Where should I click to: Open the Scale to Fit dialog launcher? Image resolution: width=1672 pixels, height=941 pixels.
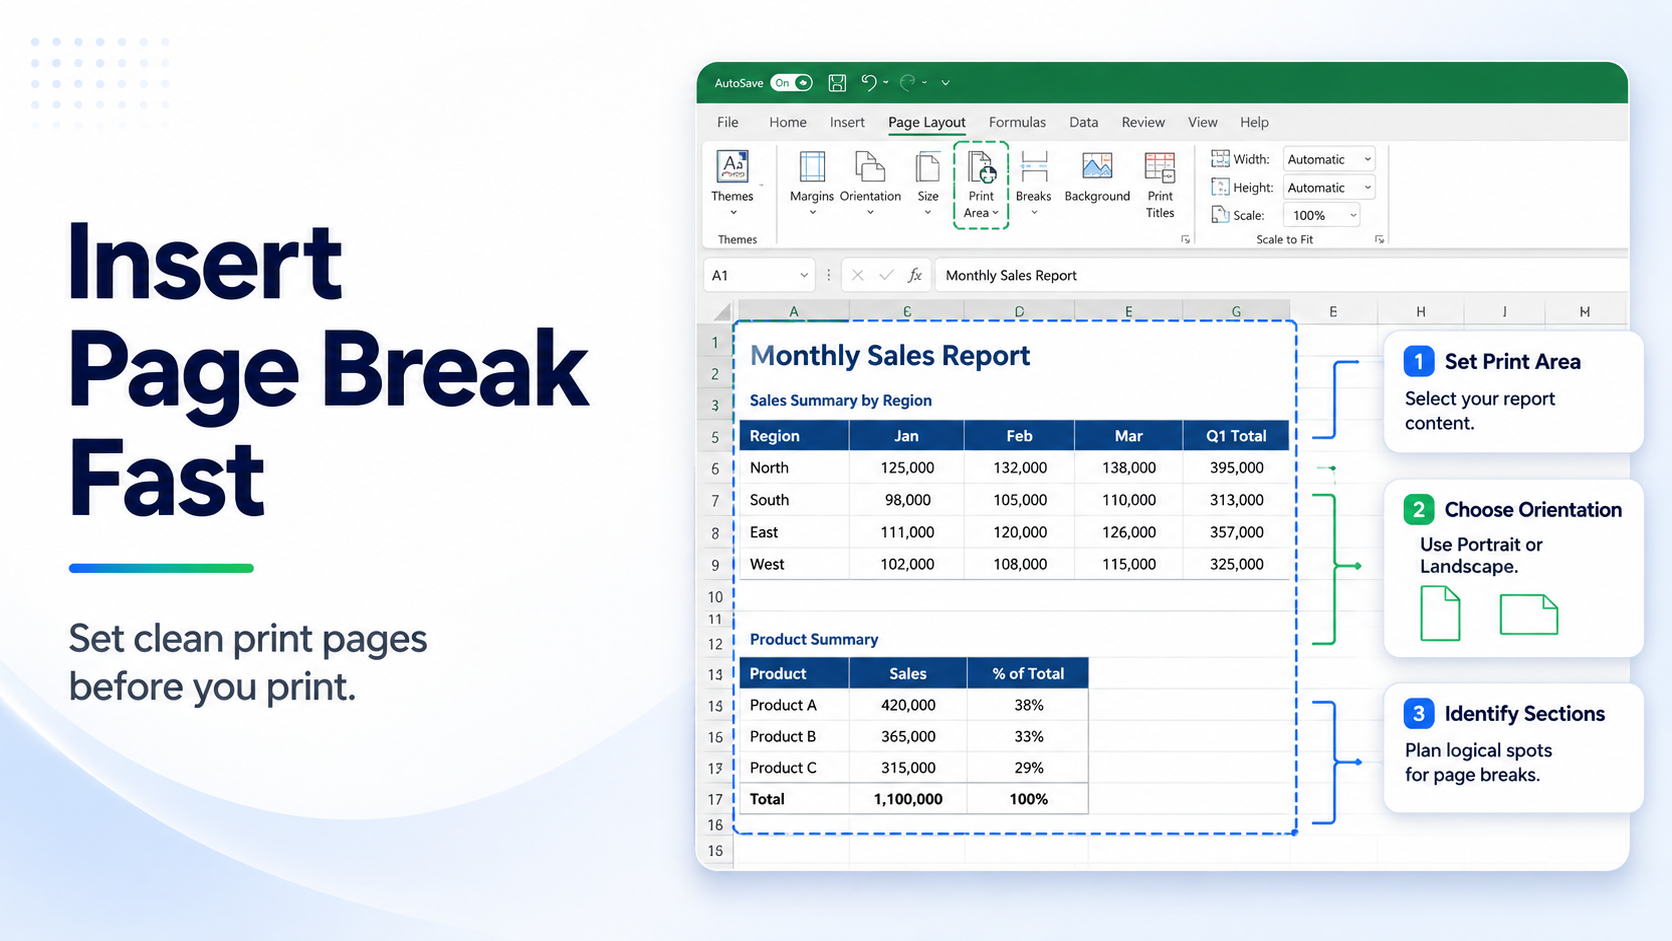coord(1379,240)
